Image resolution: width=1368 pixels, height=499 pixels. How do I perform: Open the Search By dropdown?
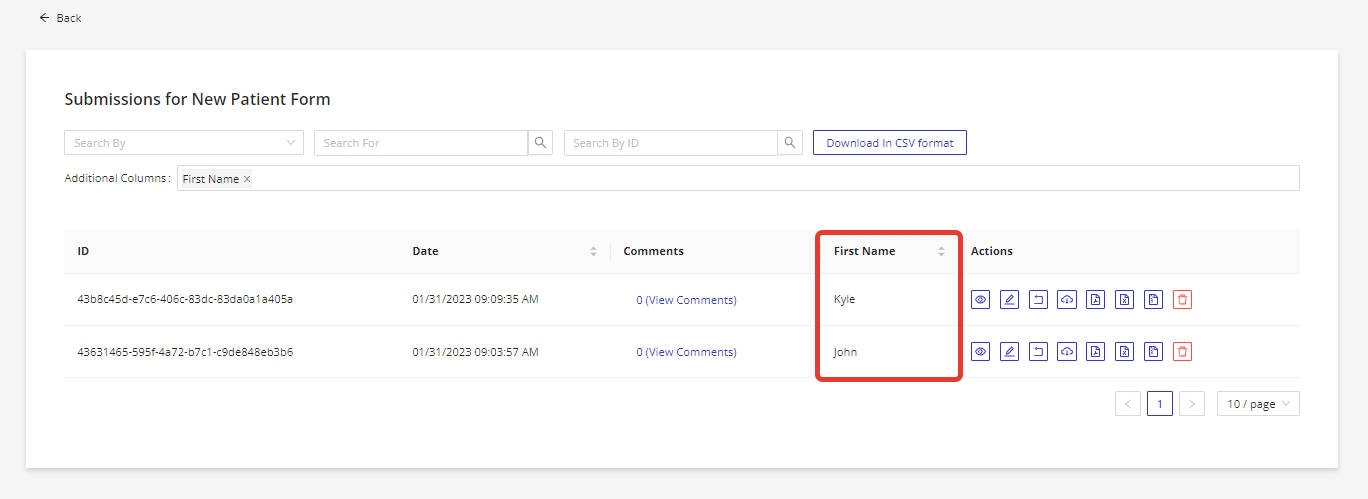click(x=184, y=143)
